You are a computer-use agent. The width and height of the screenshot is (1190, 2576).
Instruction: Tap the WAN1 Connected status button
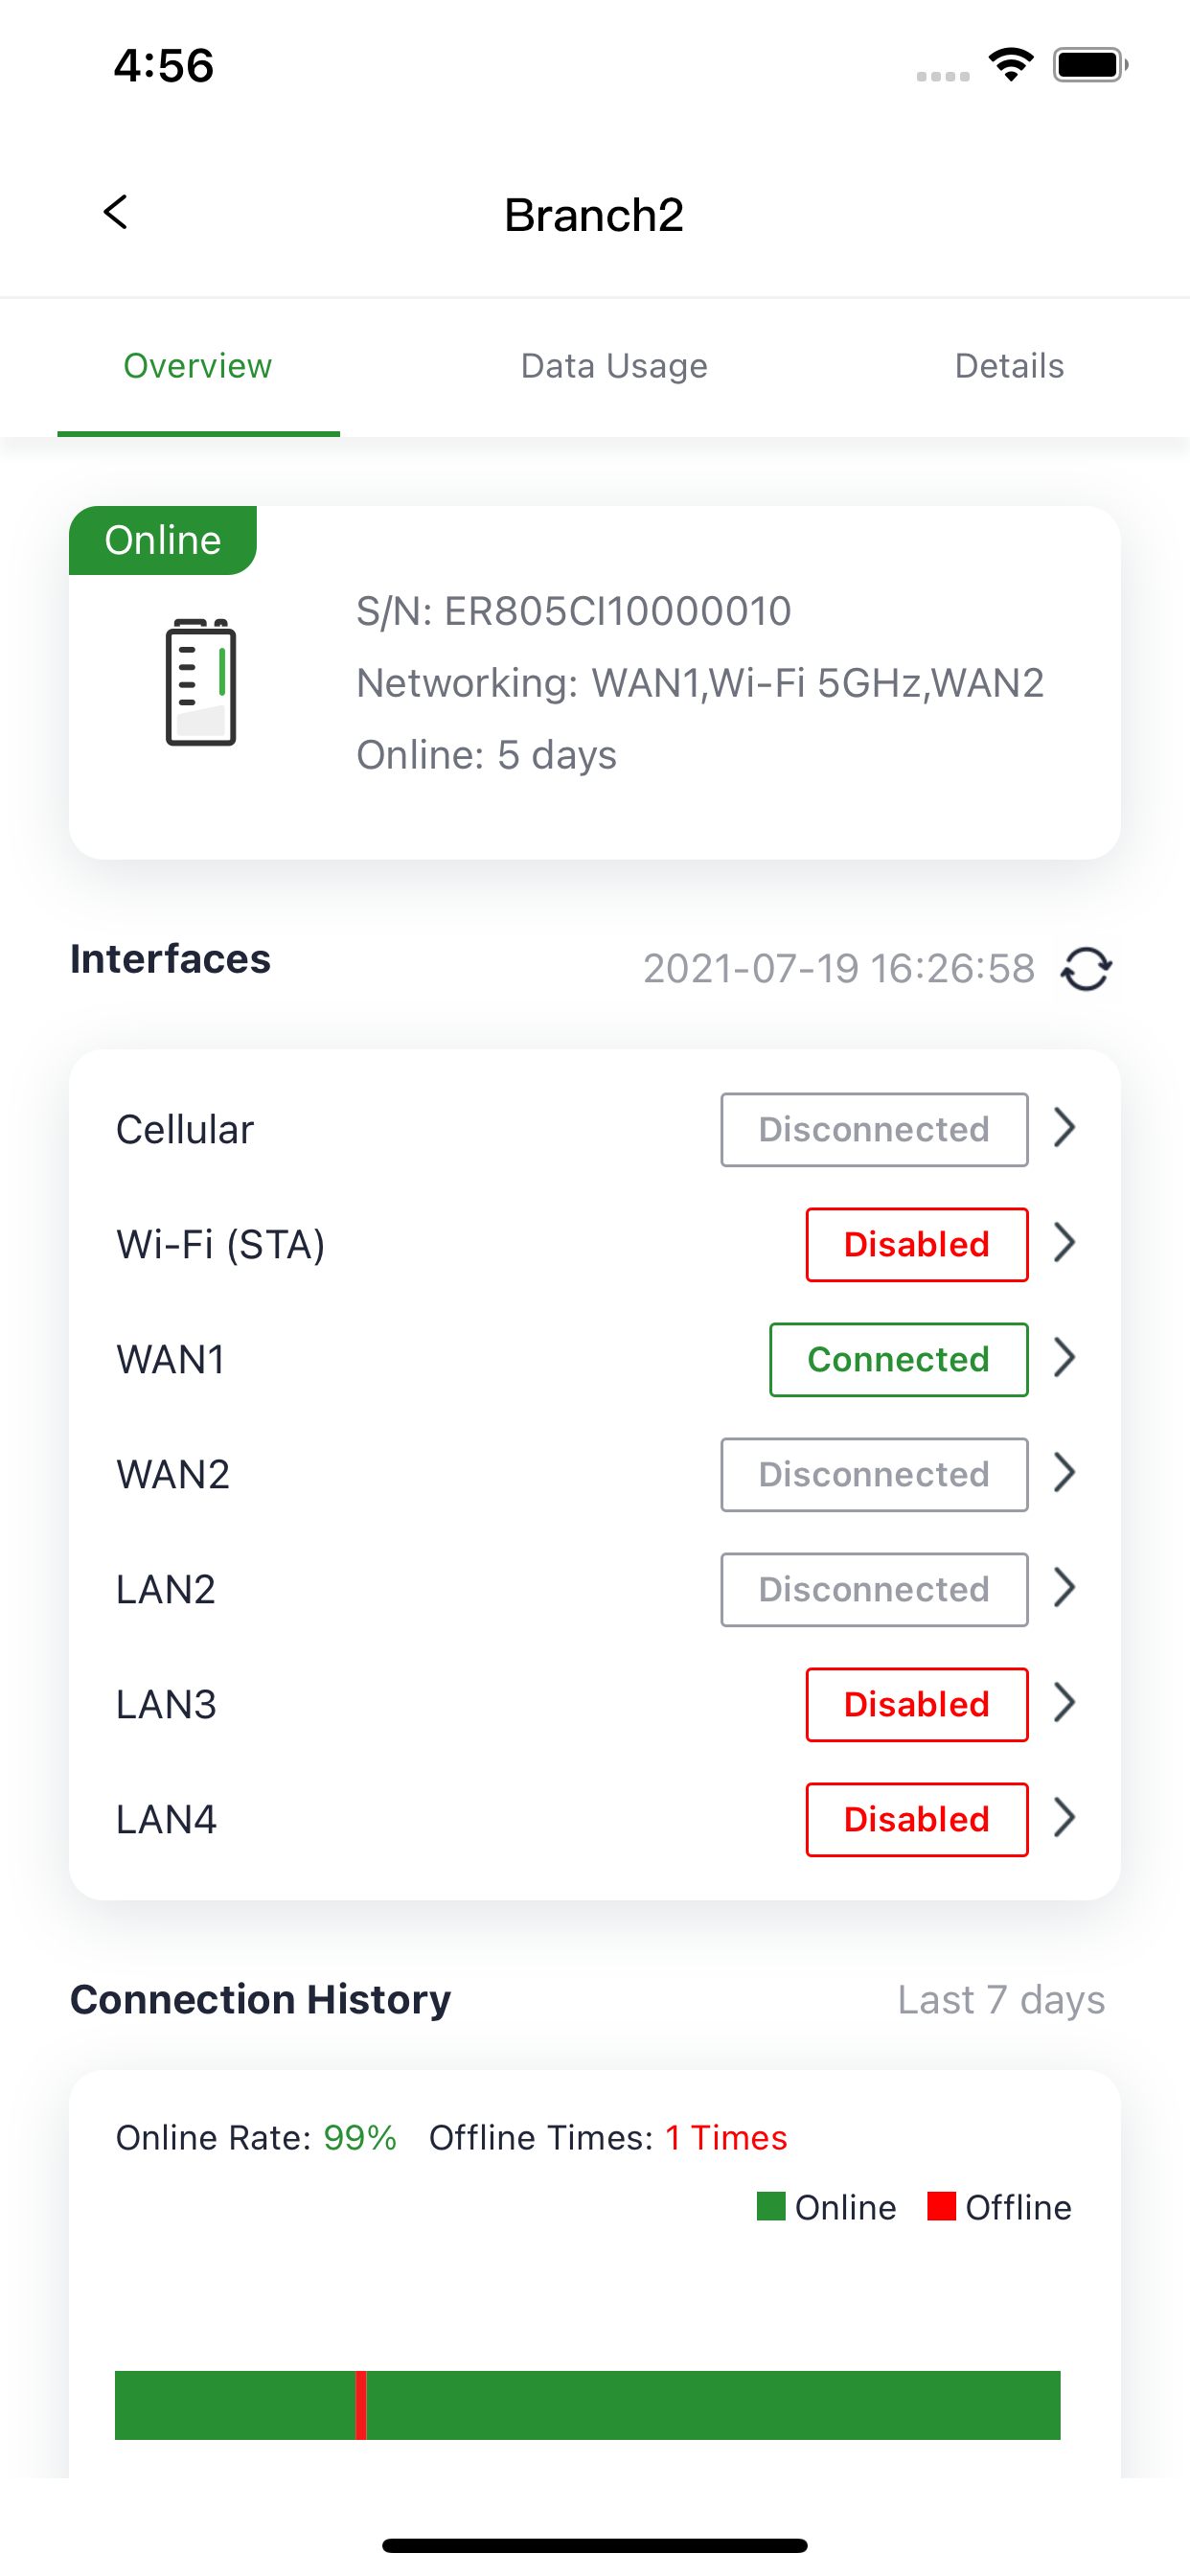point(898,1359)
